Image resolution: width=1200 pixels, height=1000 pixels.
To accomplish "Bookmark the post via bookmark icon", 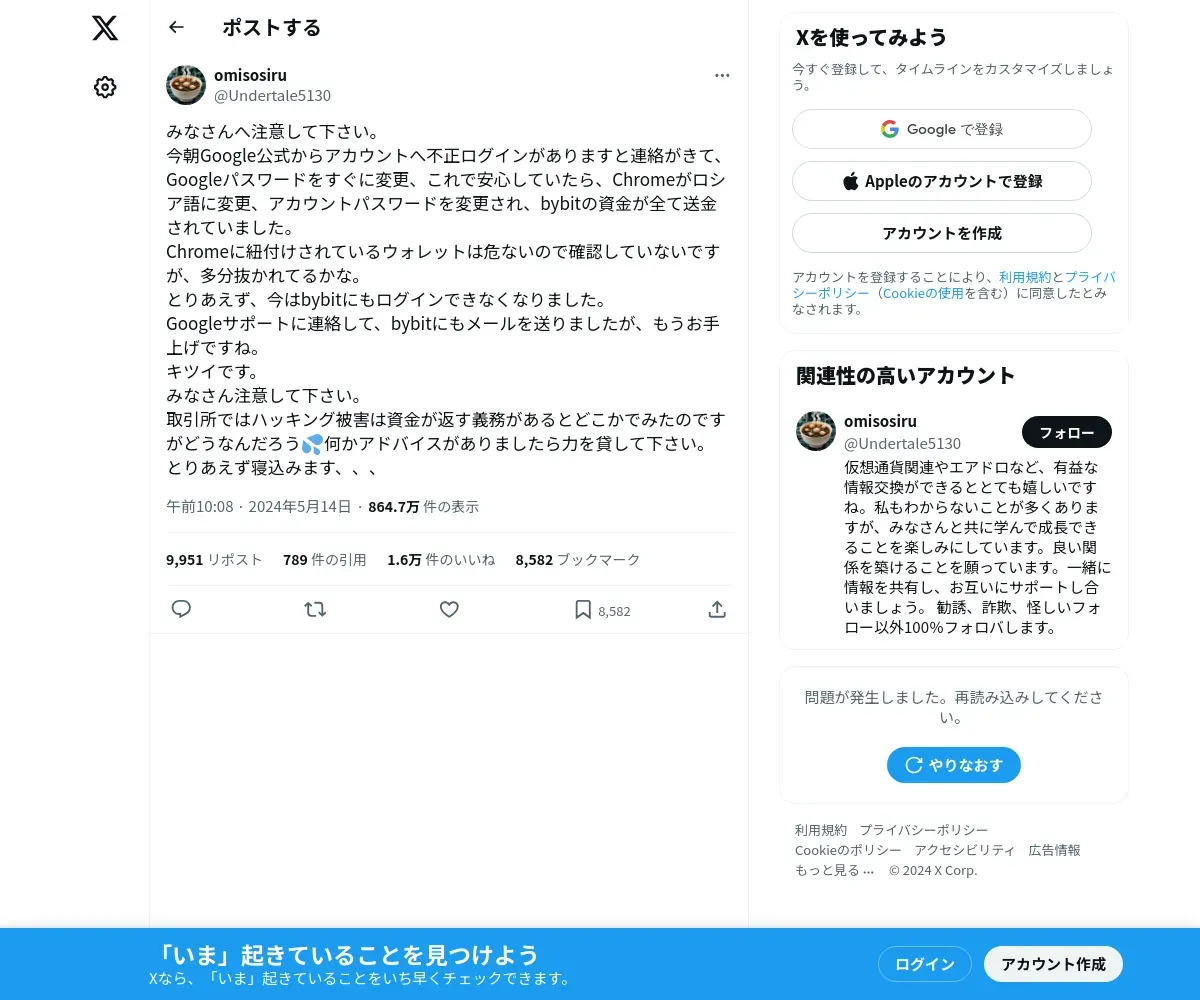I will [583, 609].
